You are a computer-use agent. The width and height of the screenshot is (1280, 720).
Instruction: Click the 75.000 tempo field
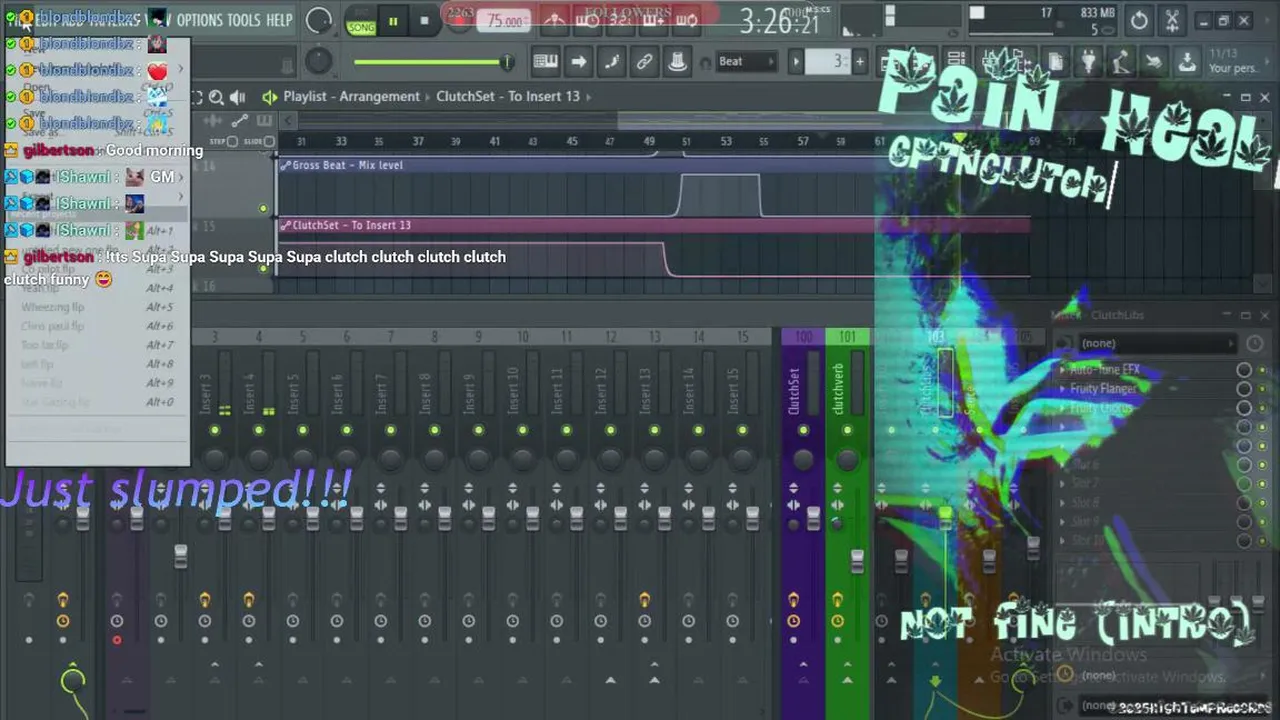[x=505, y=21]
